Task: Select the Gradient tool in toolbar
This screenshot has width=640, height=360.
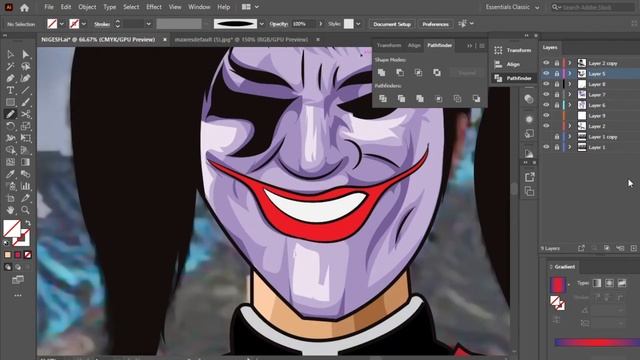Action: click(25, 162)
